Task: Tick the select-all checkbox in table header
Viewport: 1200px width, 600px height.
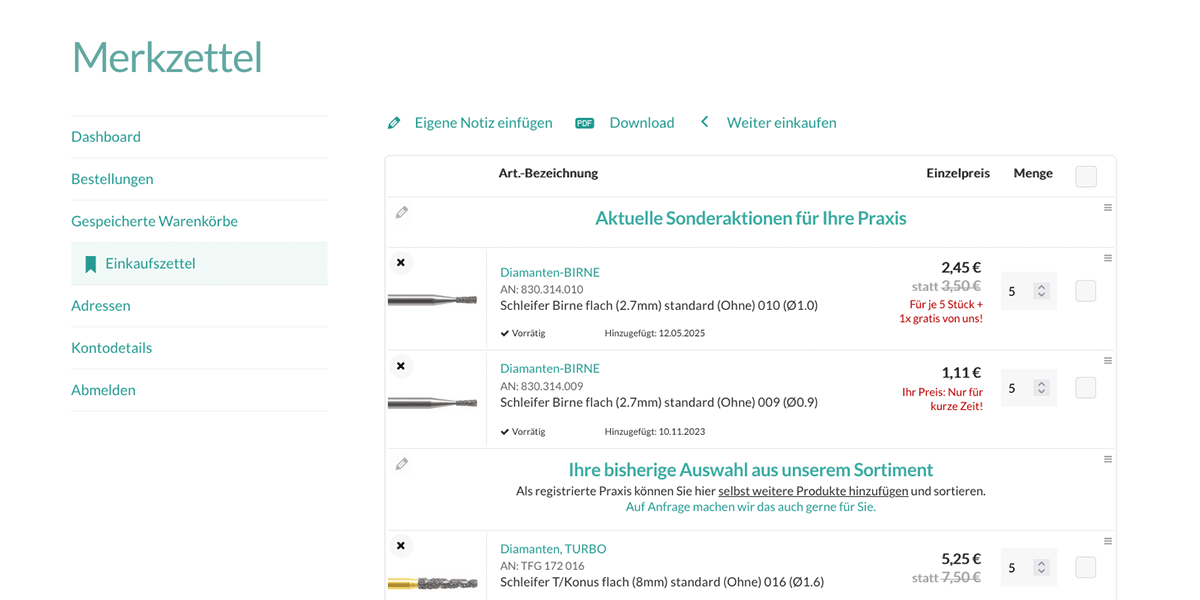Action: 1086,176
